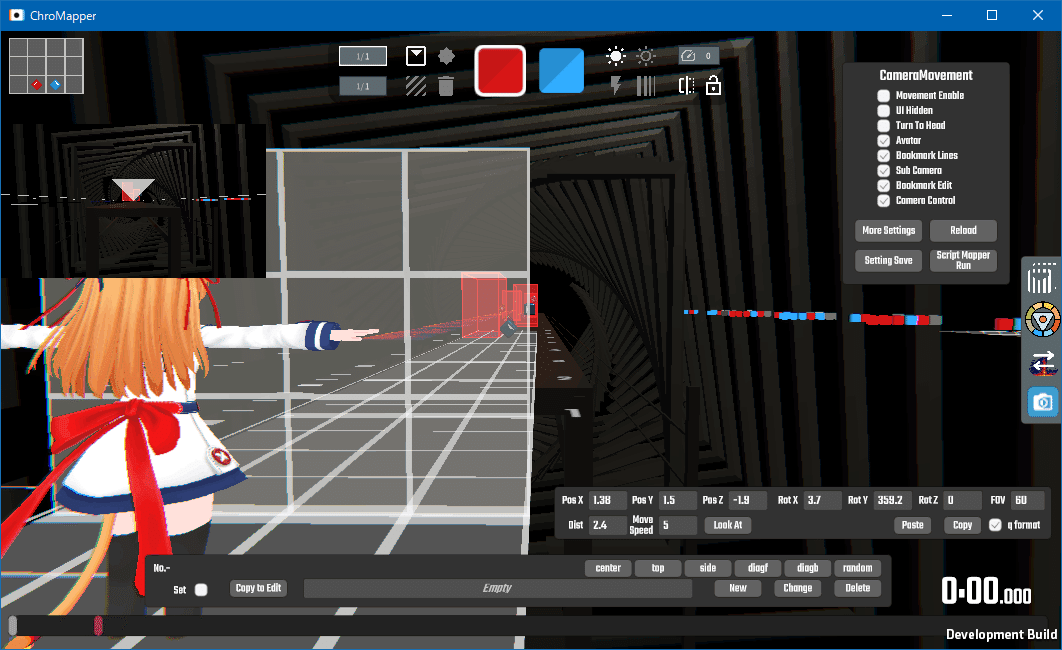This screenshot has height=650, width=1062.
Task: Open the counters stats icon in side tab
Action: click(1042, 278)
